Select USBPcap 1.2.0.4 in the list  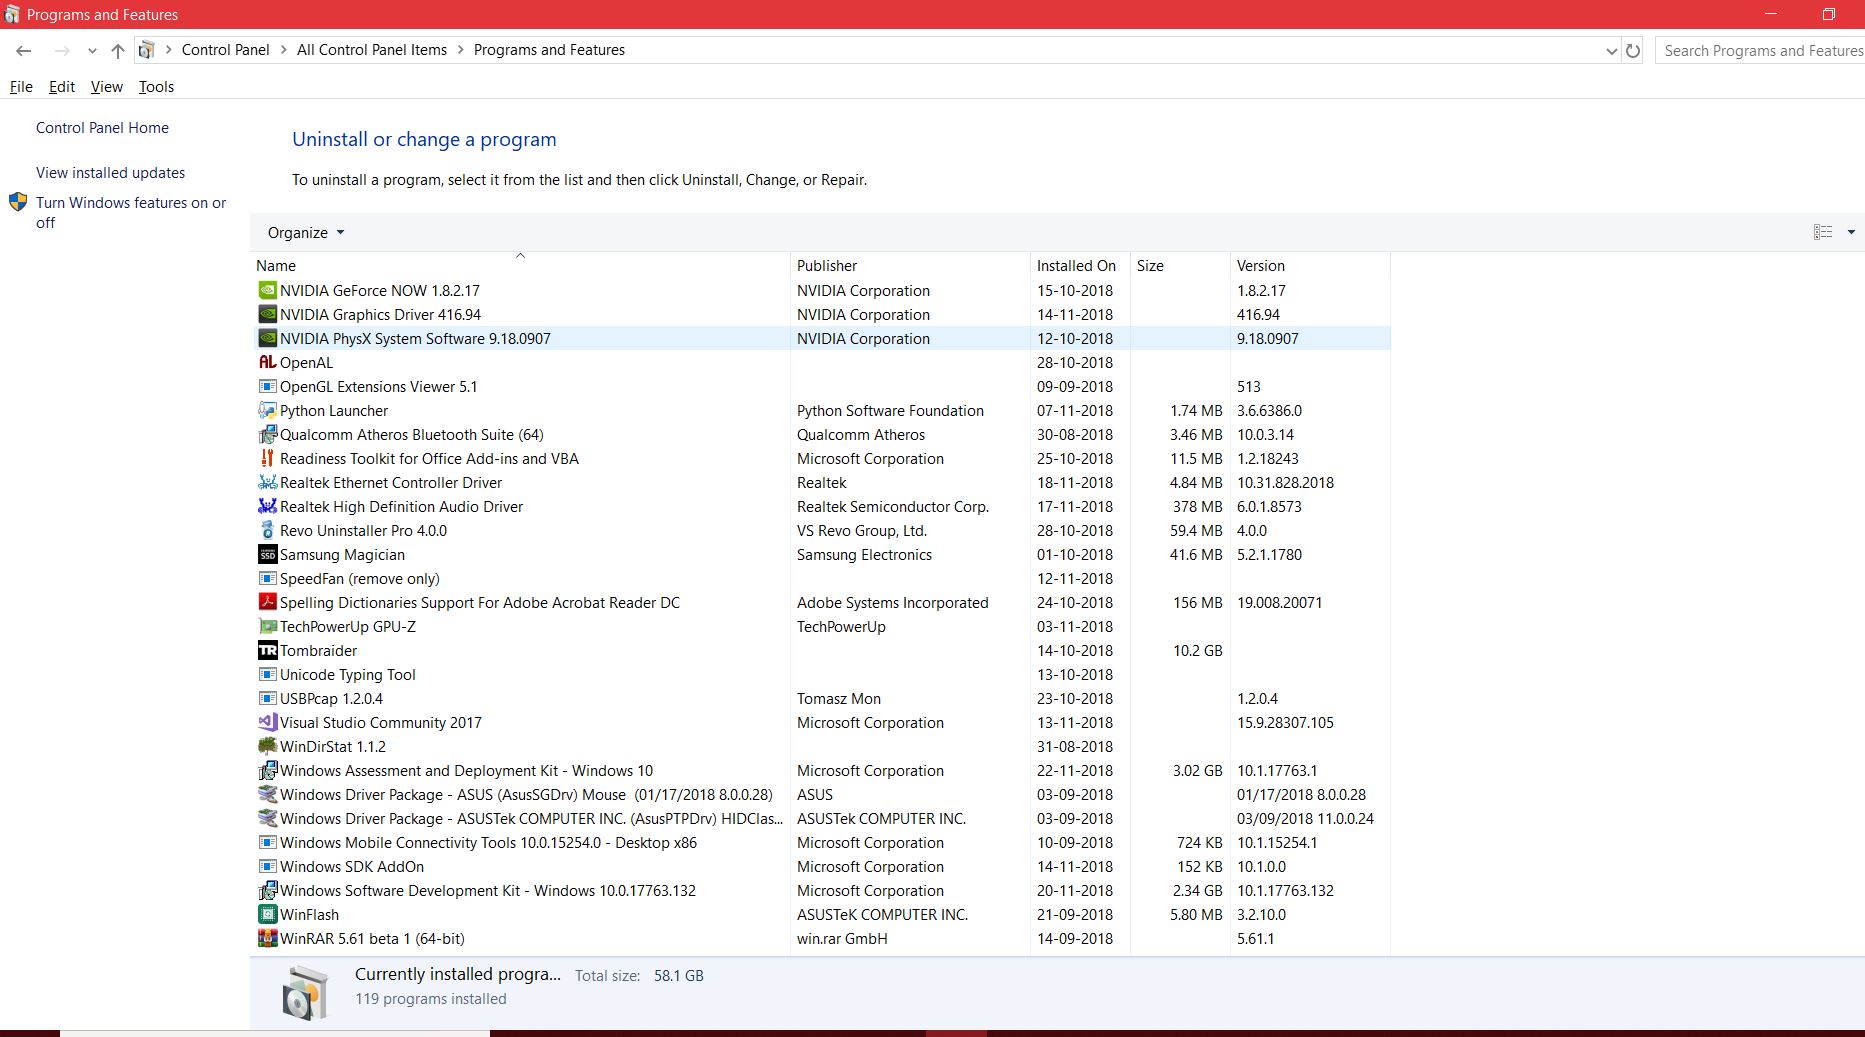pyautogui.click(x=820, y=699)
